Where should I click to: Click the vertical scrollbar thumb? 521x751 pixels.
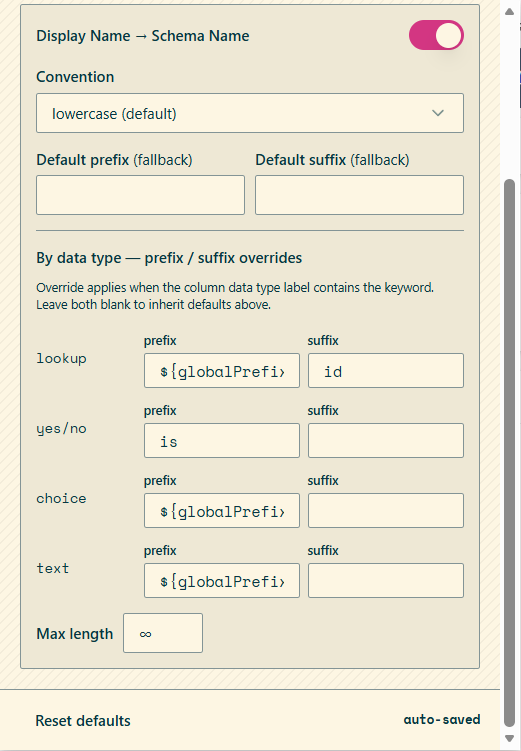510,453
